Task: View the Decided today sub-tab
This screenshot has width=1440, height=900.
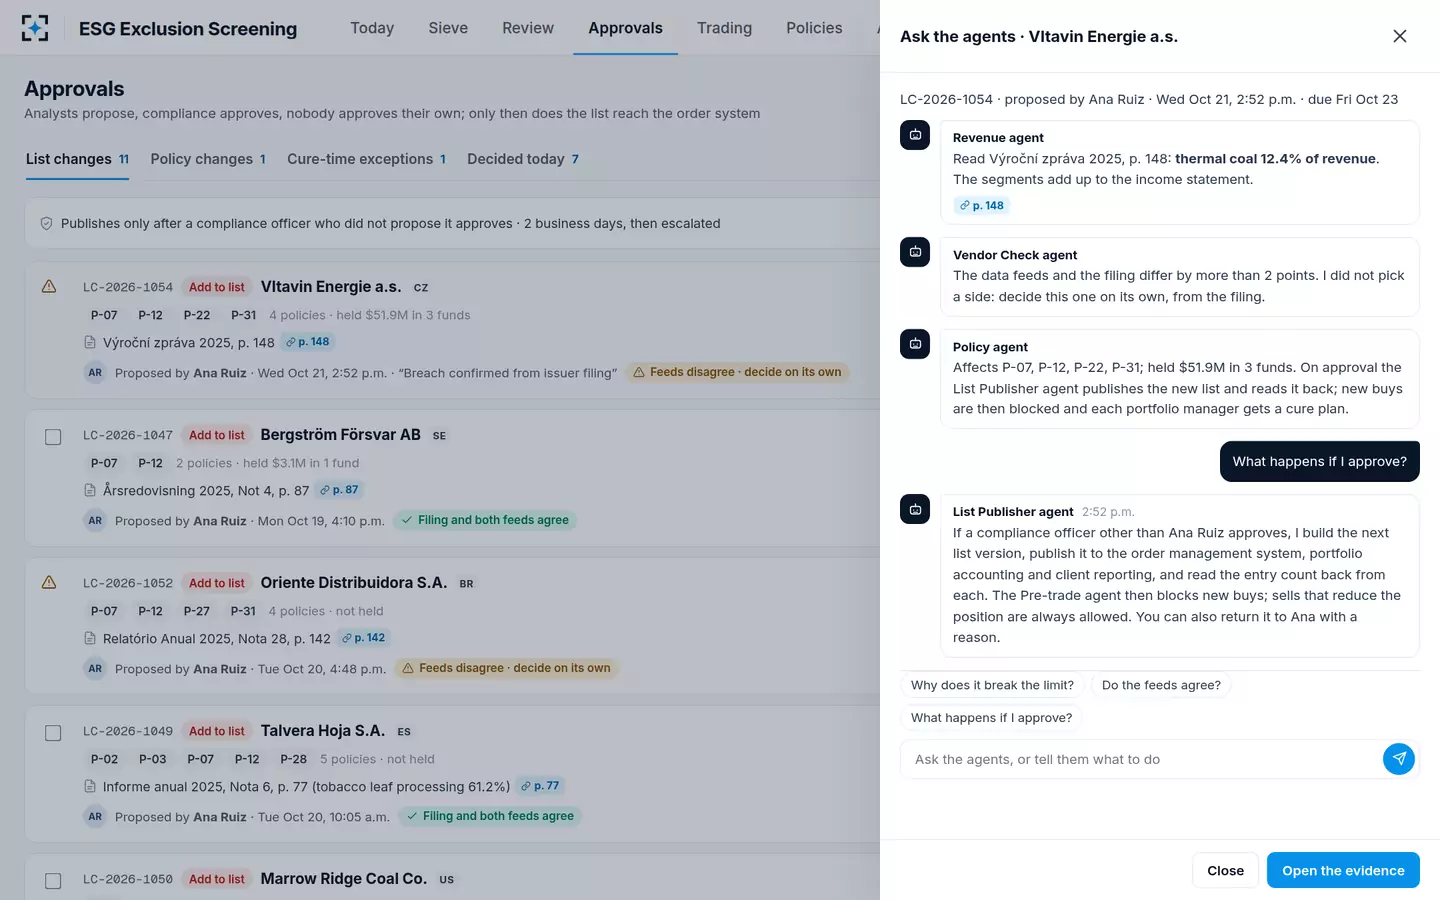Action: tap(523, 159)
